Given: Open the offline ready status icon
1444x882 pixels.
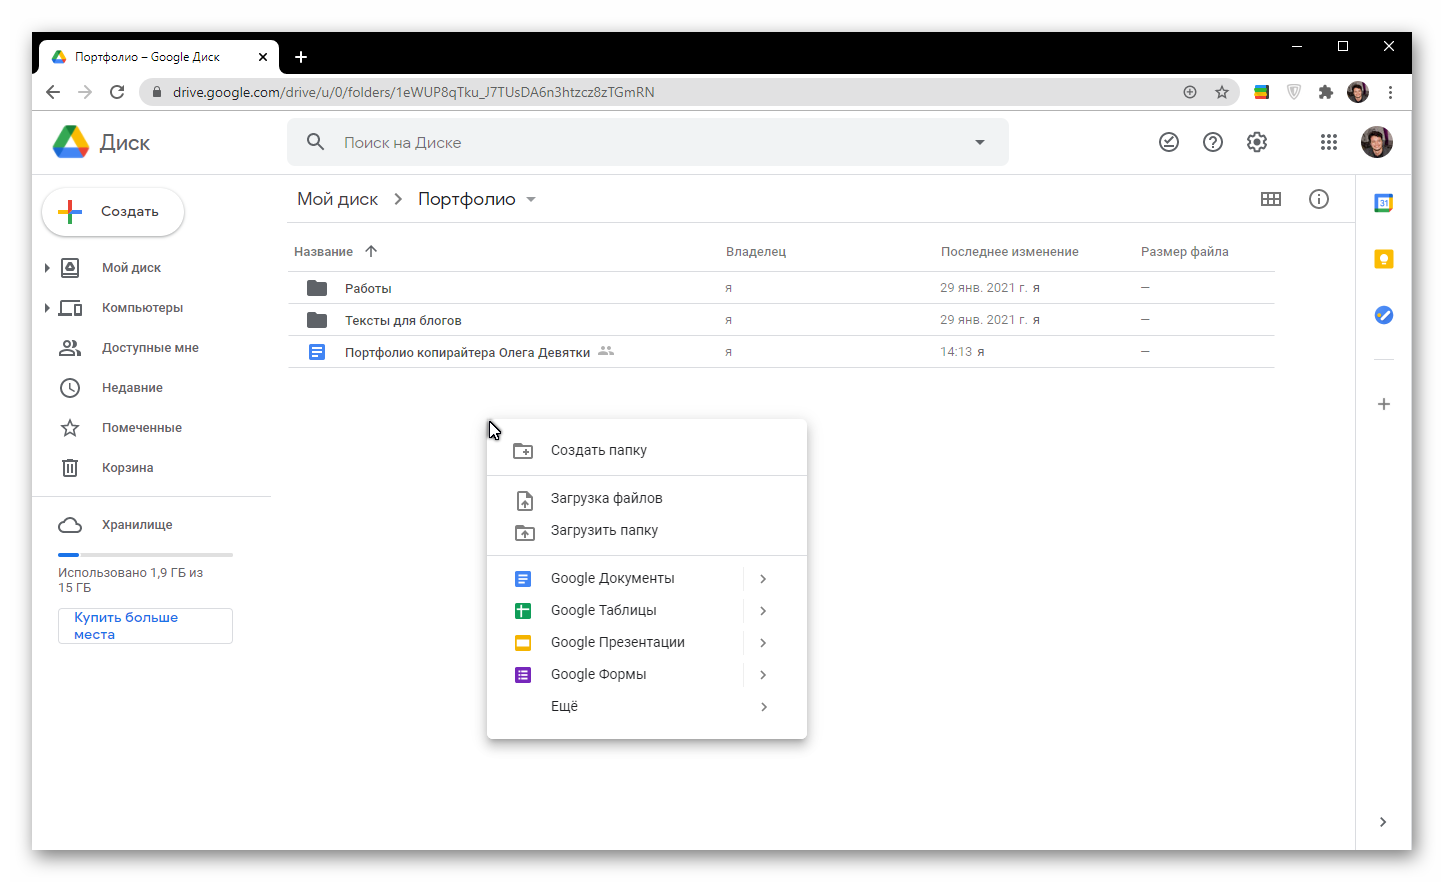Looking at the screenshot, I should click(1169, 142).
